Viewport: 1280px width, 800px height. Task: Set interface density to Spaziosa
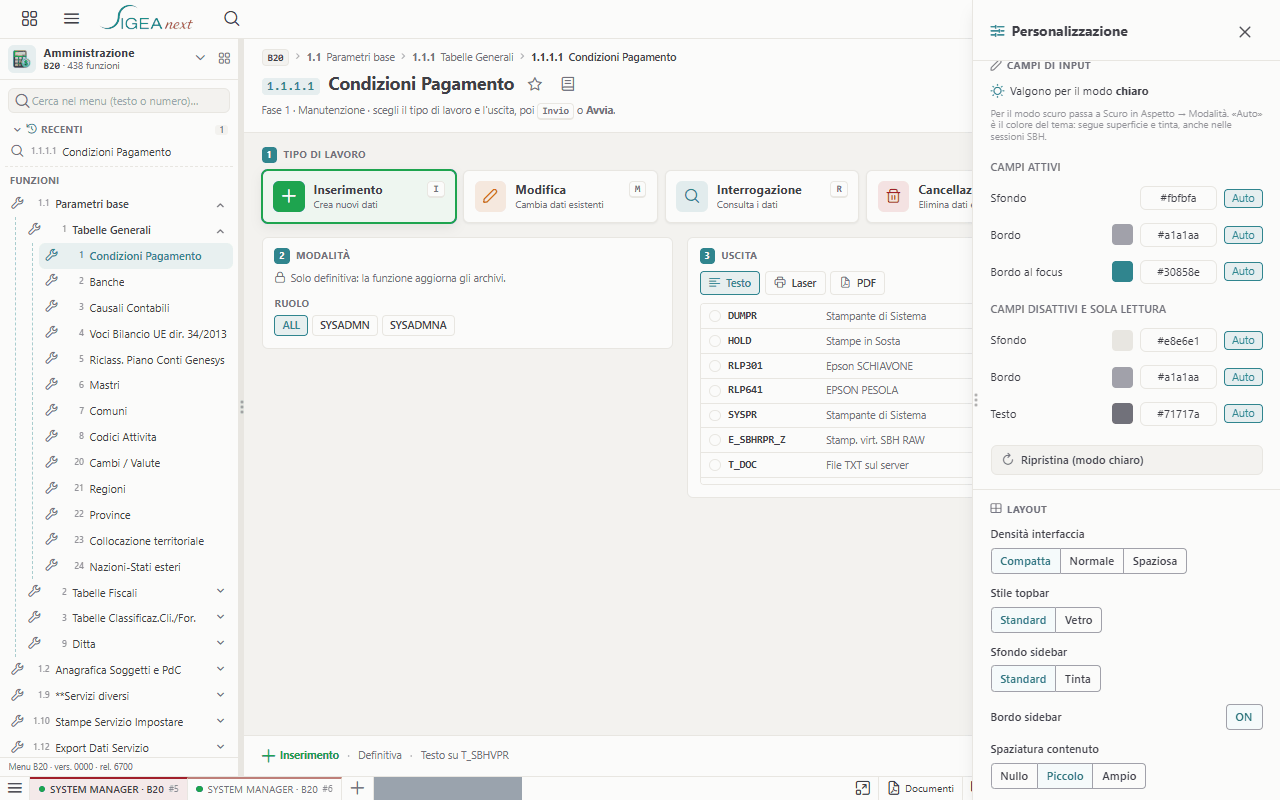click(x=1155, y=561)
